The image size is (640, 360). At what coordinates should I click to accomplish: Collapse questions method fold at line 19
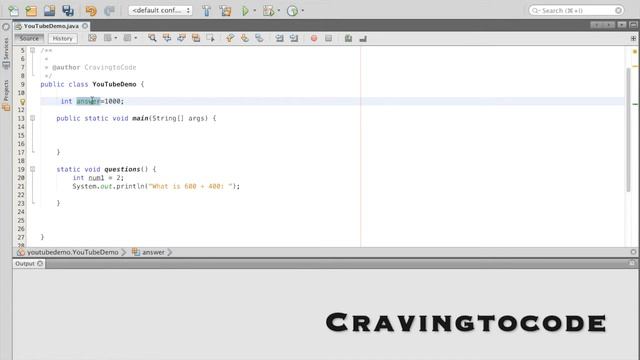[33, 169]
